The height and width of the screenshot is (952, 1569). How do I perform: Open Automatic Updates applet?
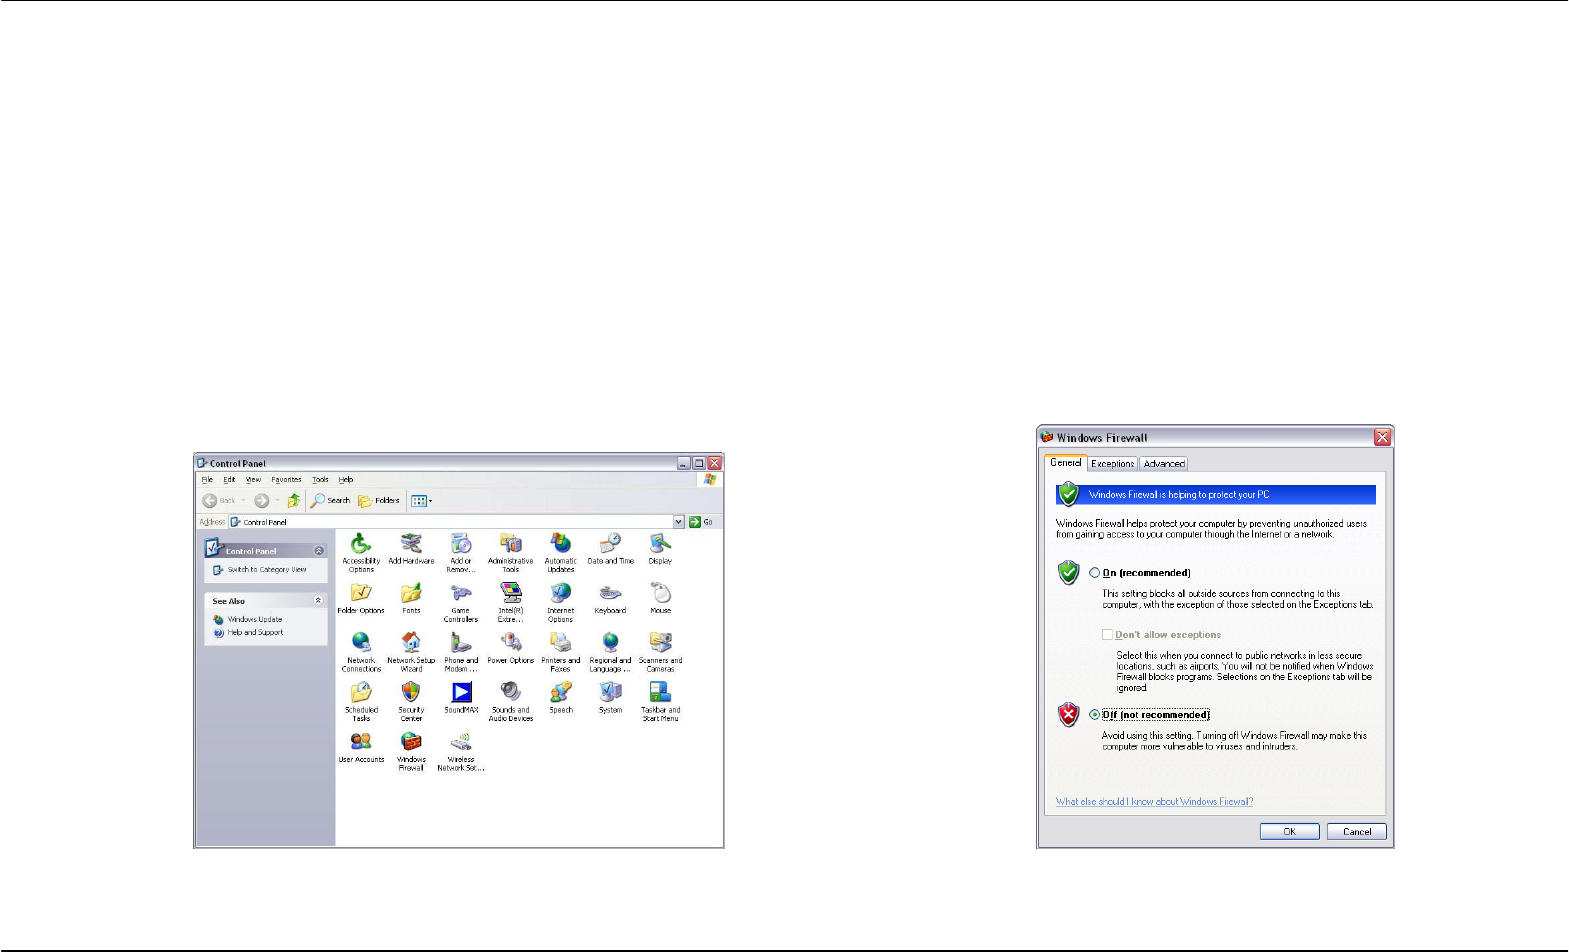coord(561,552)
